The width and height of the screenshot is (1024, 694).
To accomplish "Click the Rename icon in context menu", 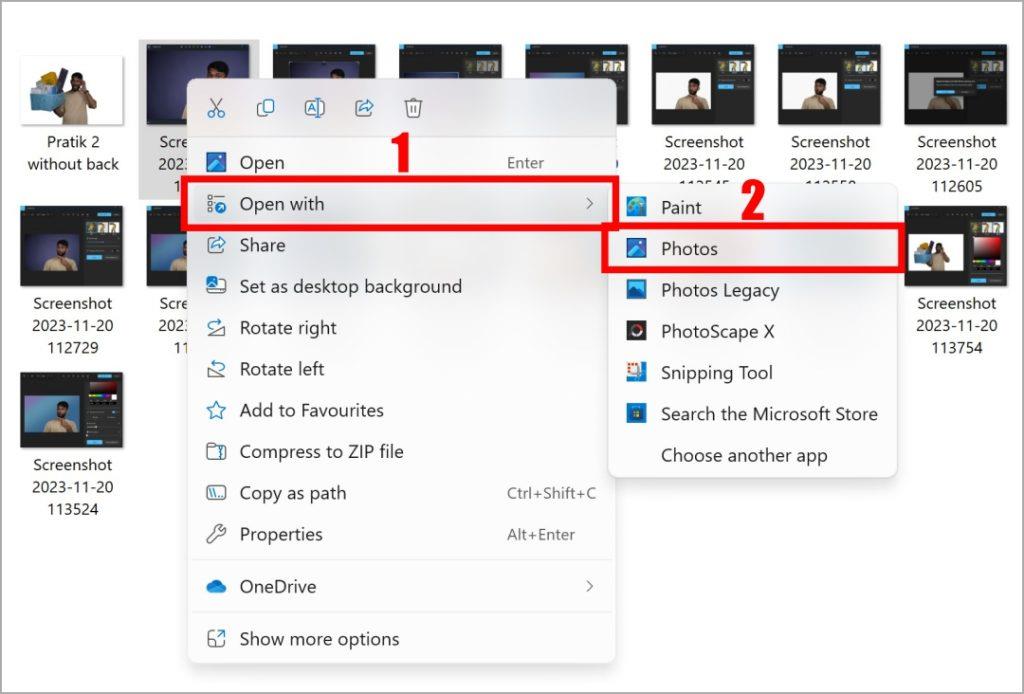I will point(315,108).
